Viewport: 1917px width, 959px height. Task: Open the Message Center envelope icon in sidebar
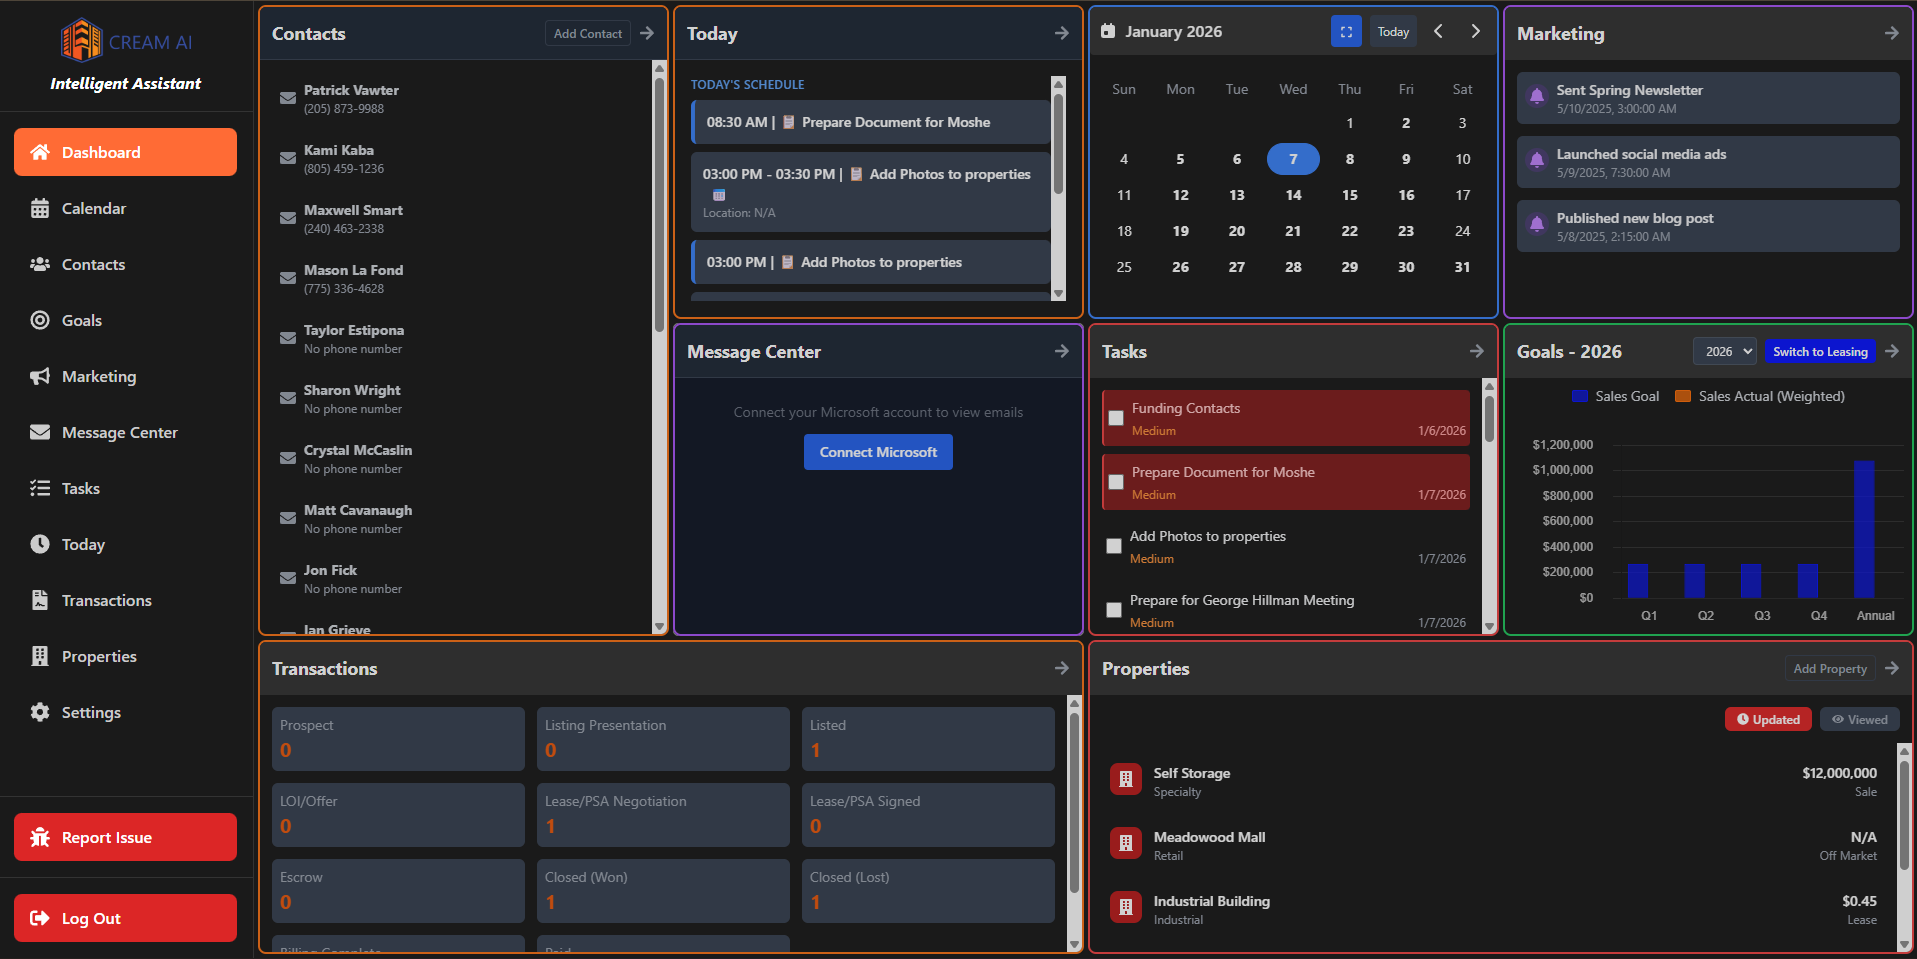[x=40, y=432]
